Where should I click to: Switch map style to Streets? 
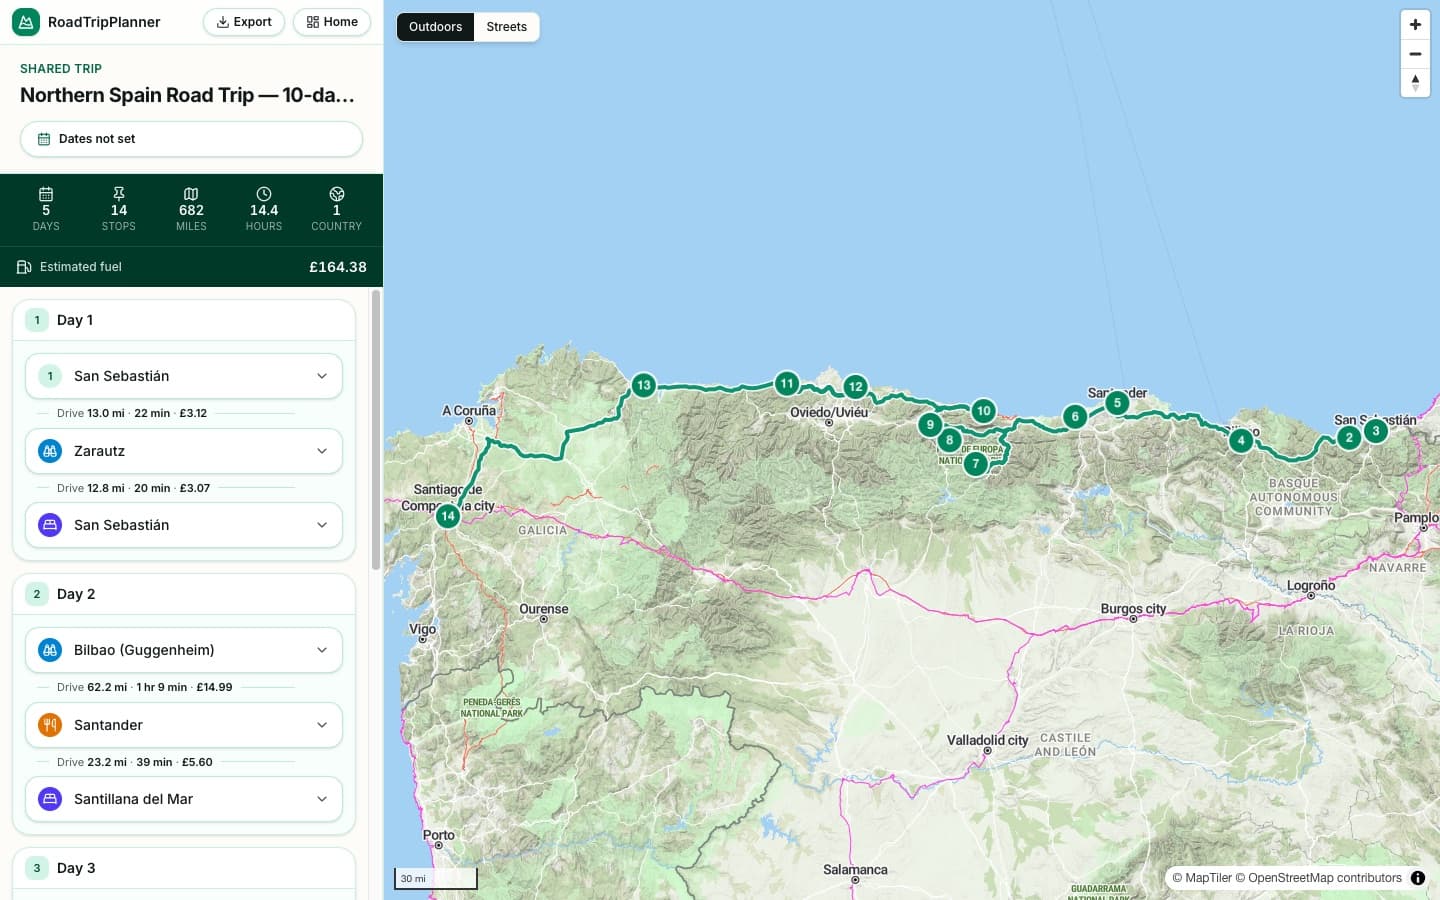click(507, 27)
